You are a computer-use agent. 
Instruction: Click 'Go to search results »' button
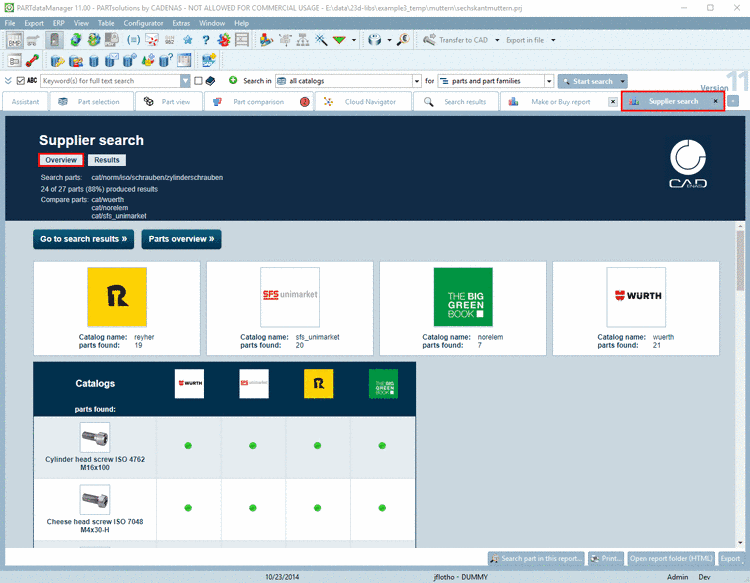pyautogui.click(x=84, y=239)
